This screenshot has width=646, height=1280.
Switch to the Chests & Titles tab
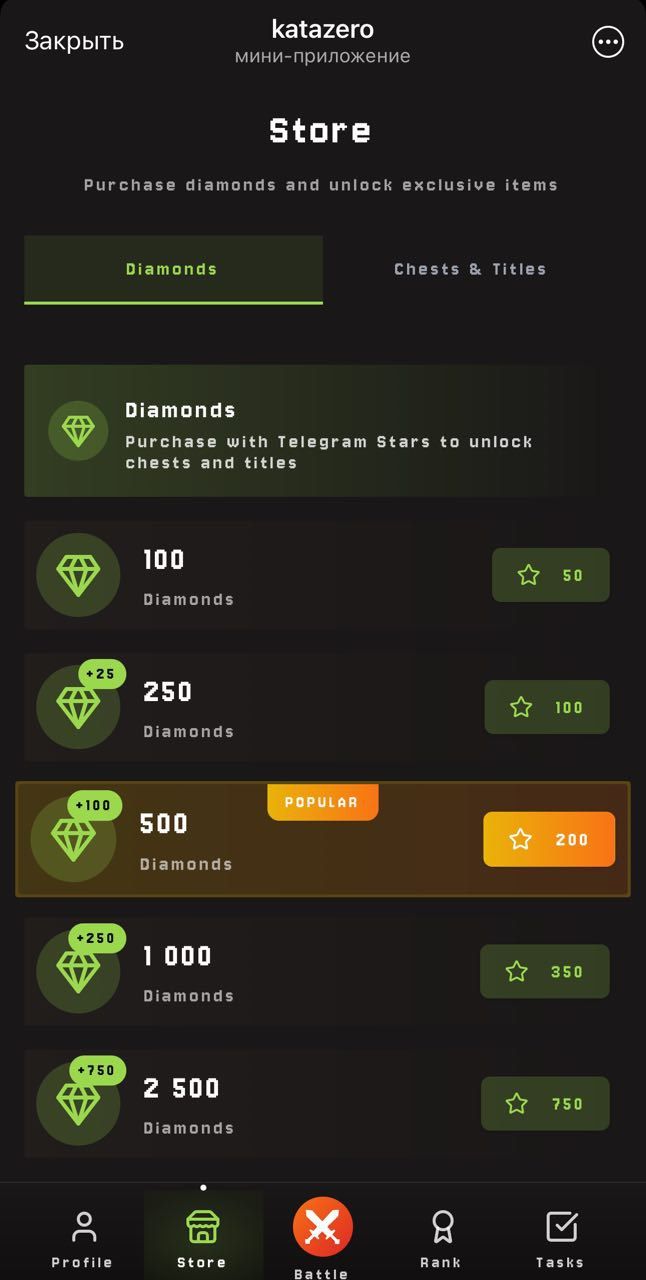point(469,269)
